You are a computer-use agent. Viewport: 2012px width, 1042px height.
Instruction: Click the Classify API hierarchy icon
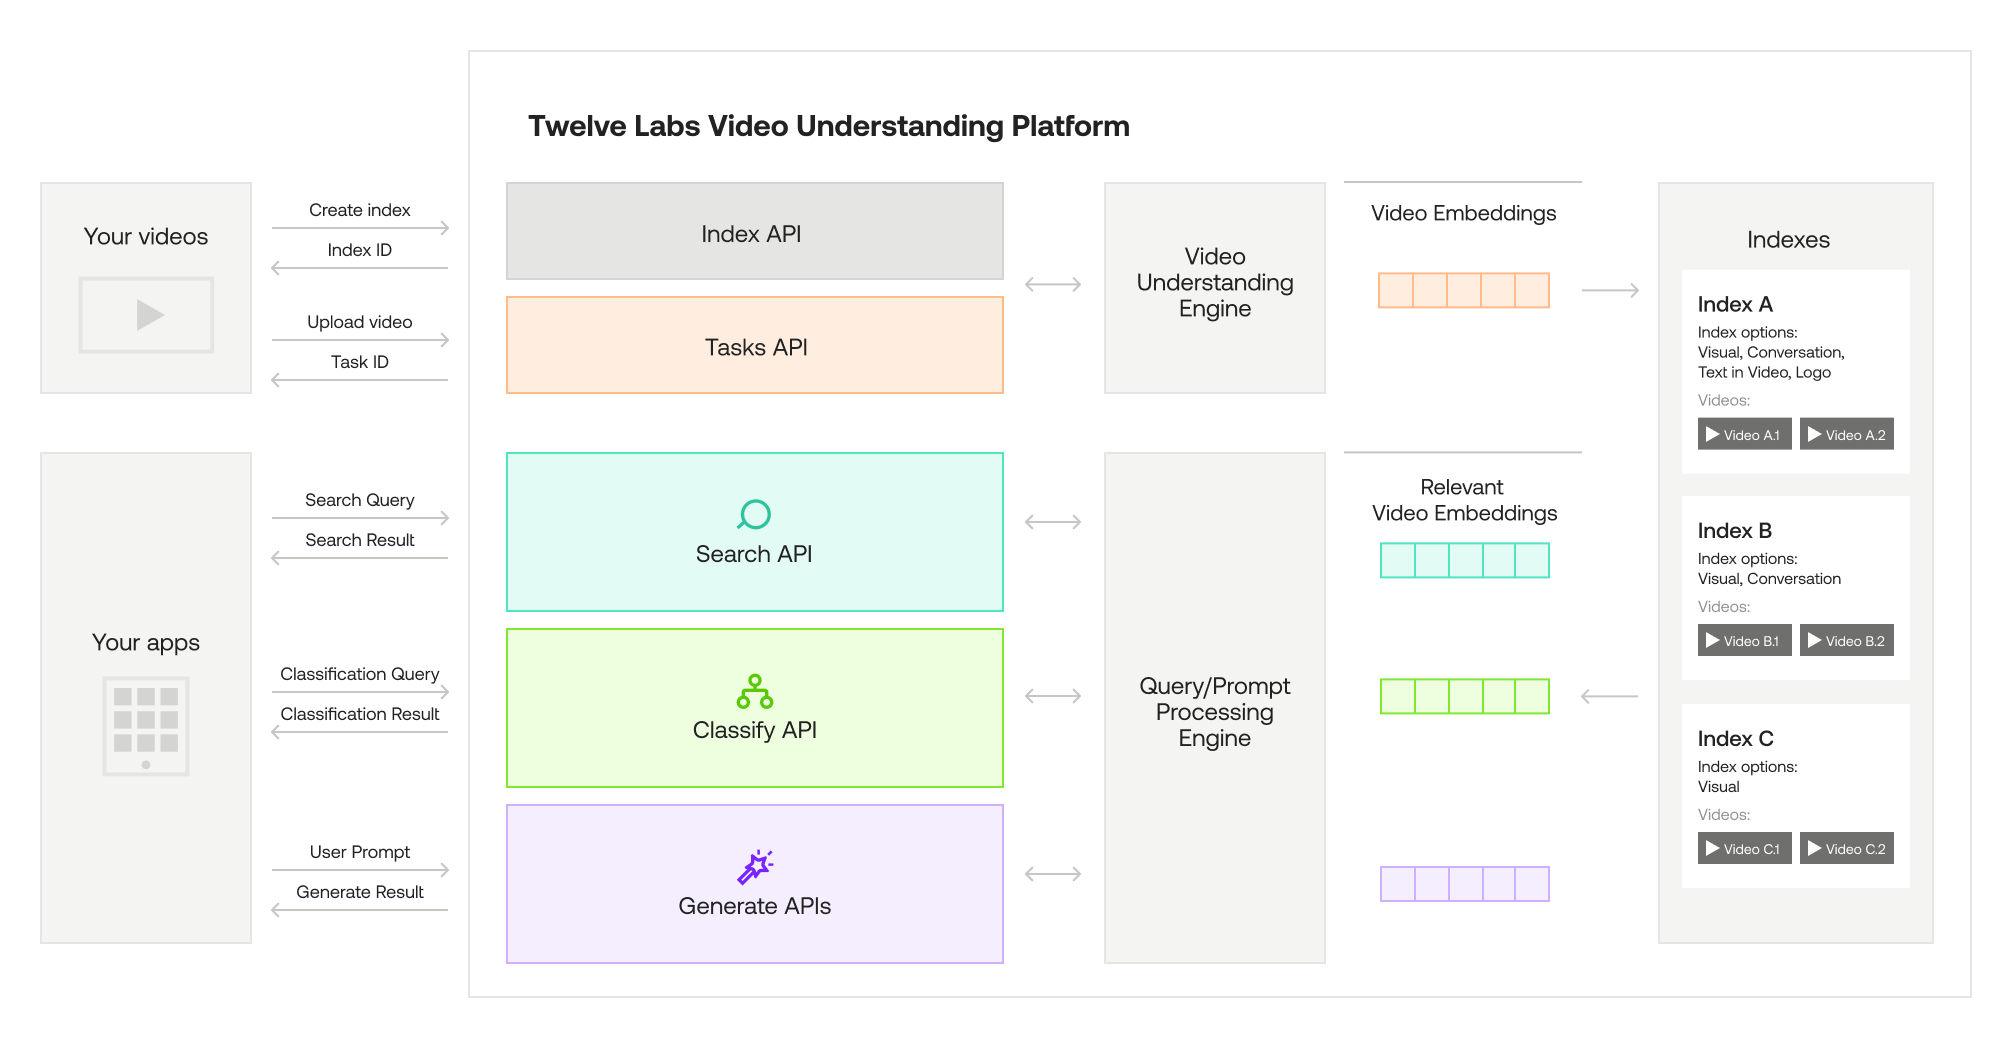click(755, 691)
